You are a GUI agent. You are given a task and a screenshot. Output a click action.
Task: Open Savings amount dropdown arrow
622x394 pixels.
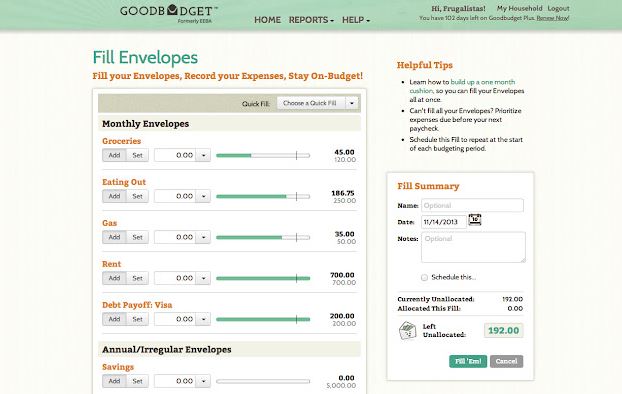pyautogui.click(x=203, y=381)
